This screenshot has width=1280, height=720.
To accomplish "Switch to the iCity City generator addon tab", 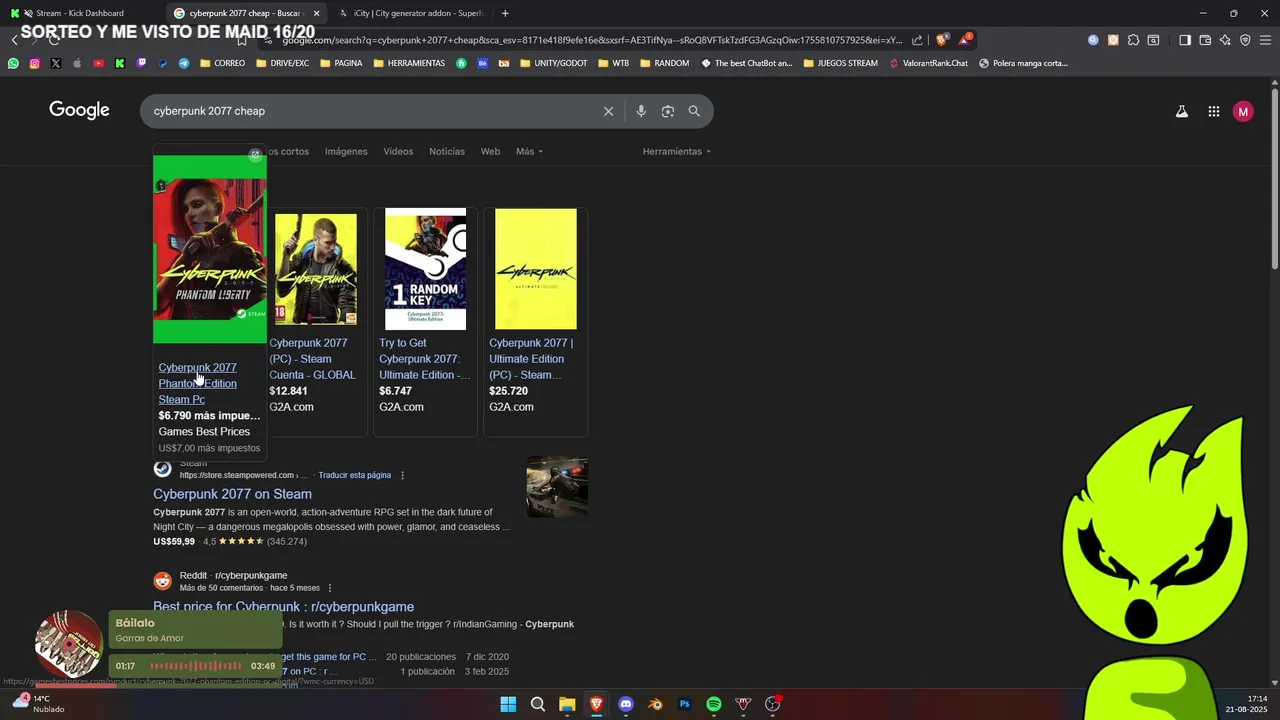I will [410, 13].
